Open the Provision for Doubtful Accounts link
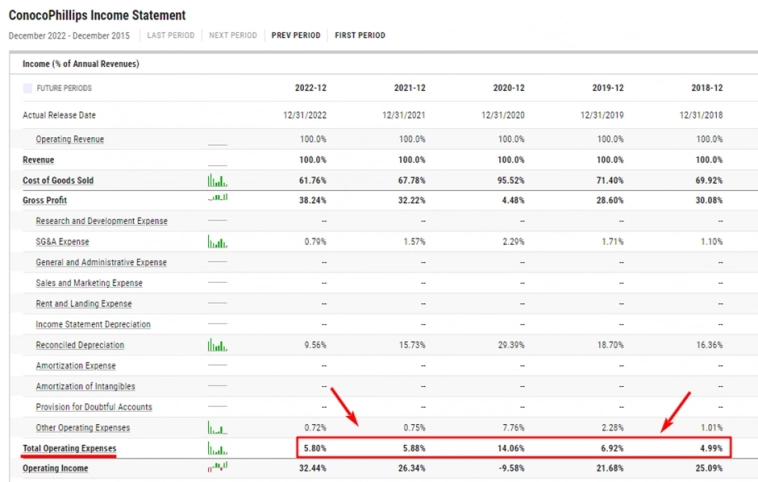 [x=94, y=407]
